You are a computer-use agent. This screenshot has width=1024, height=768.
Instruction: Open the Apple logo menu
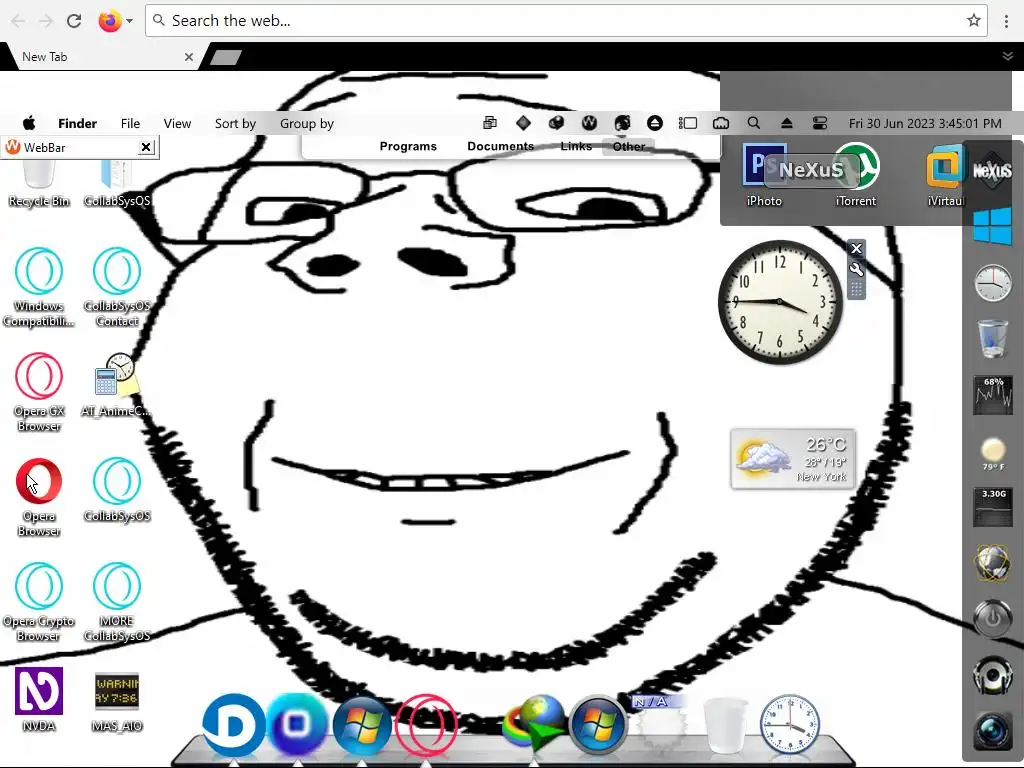(29, 123)
